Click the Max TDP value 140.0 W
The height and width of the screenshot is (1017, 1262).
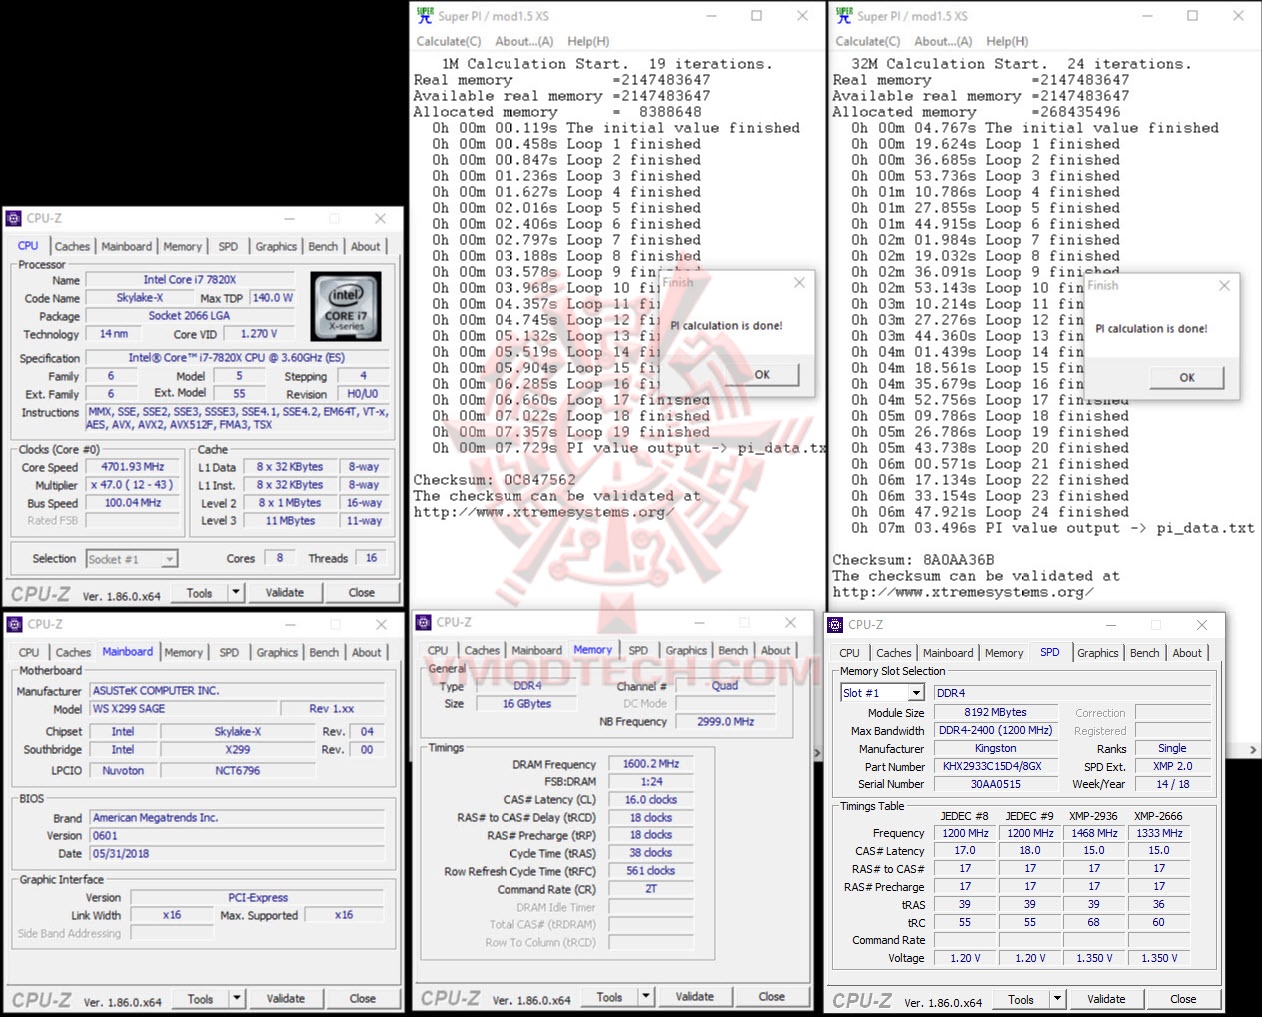pyautogui.click(x=272, y=298)
